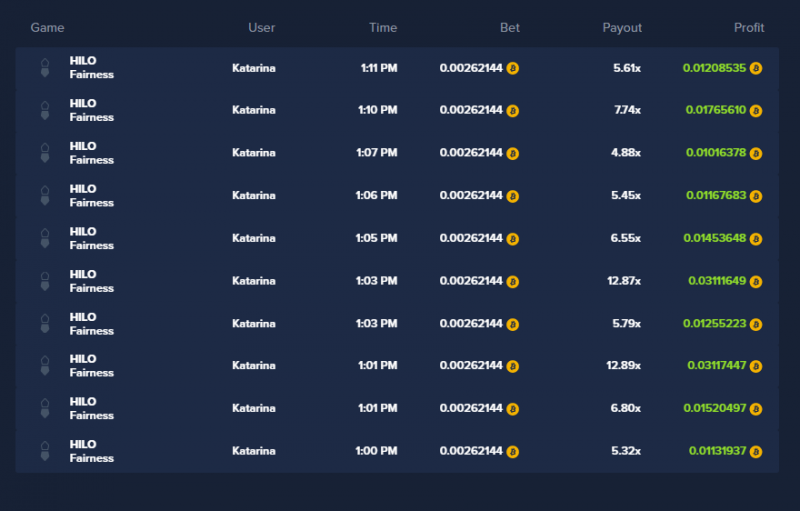The height and width of the screenshot is (511, 800).
Task: Click the profit amount 0.01131937
Action: tap(717, 451)
